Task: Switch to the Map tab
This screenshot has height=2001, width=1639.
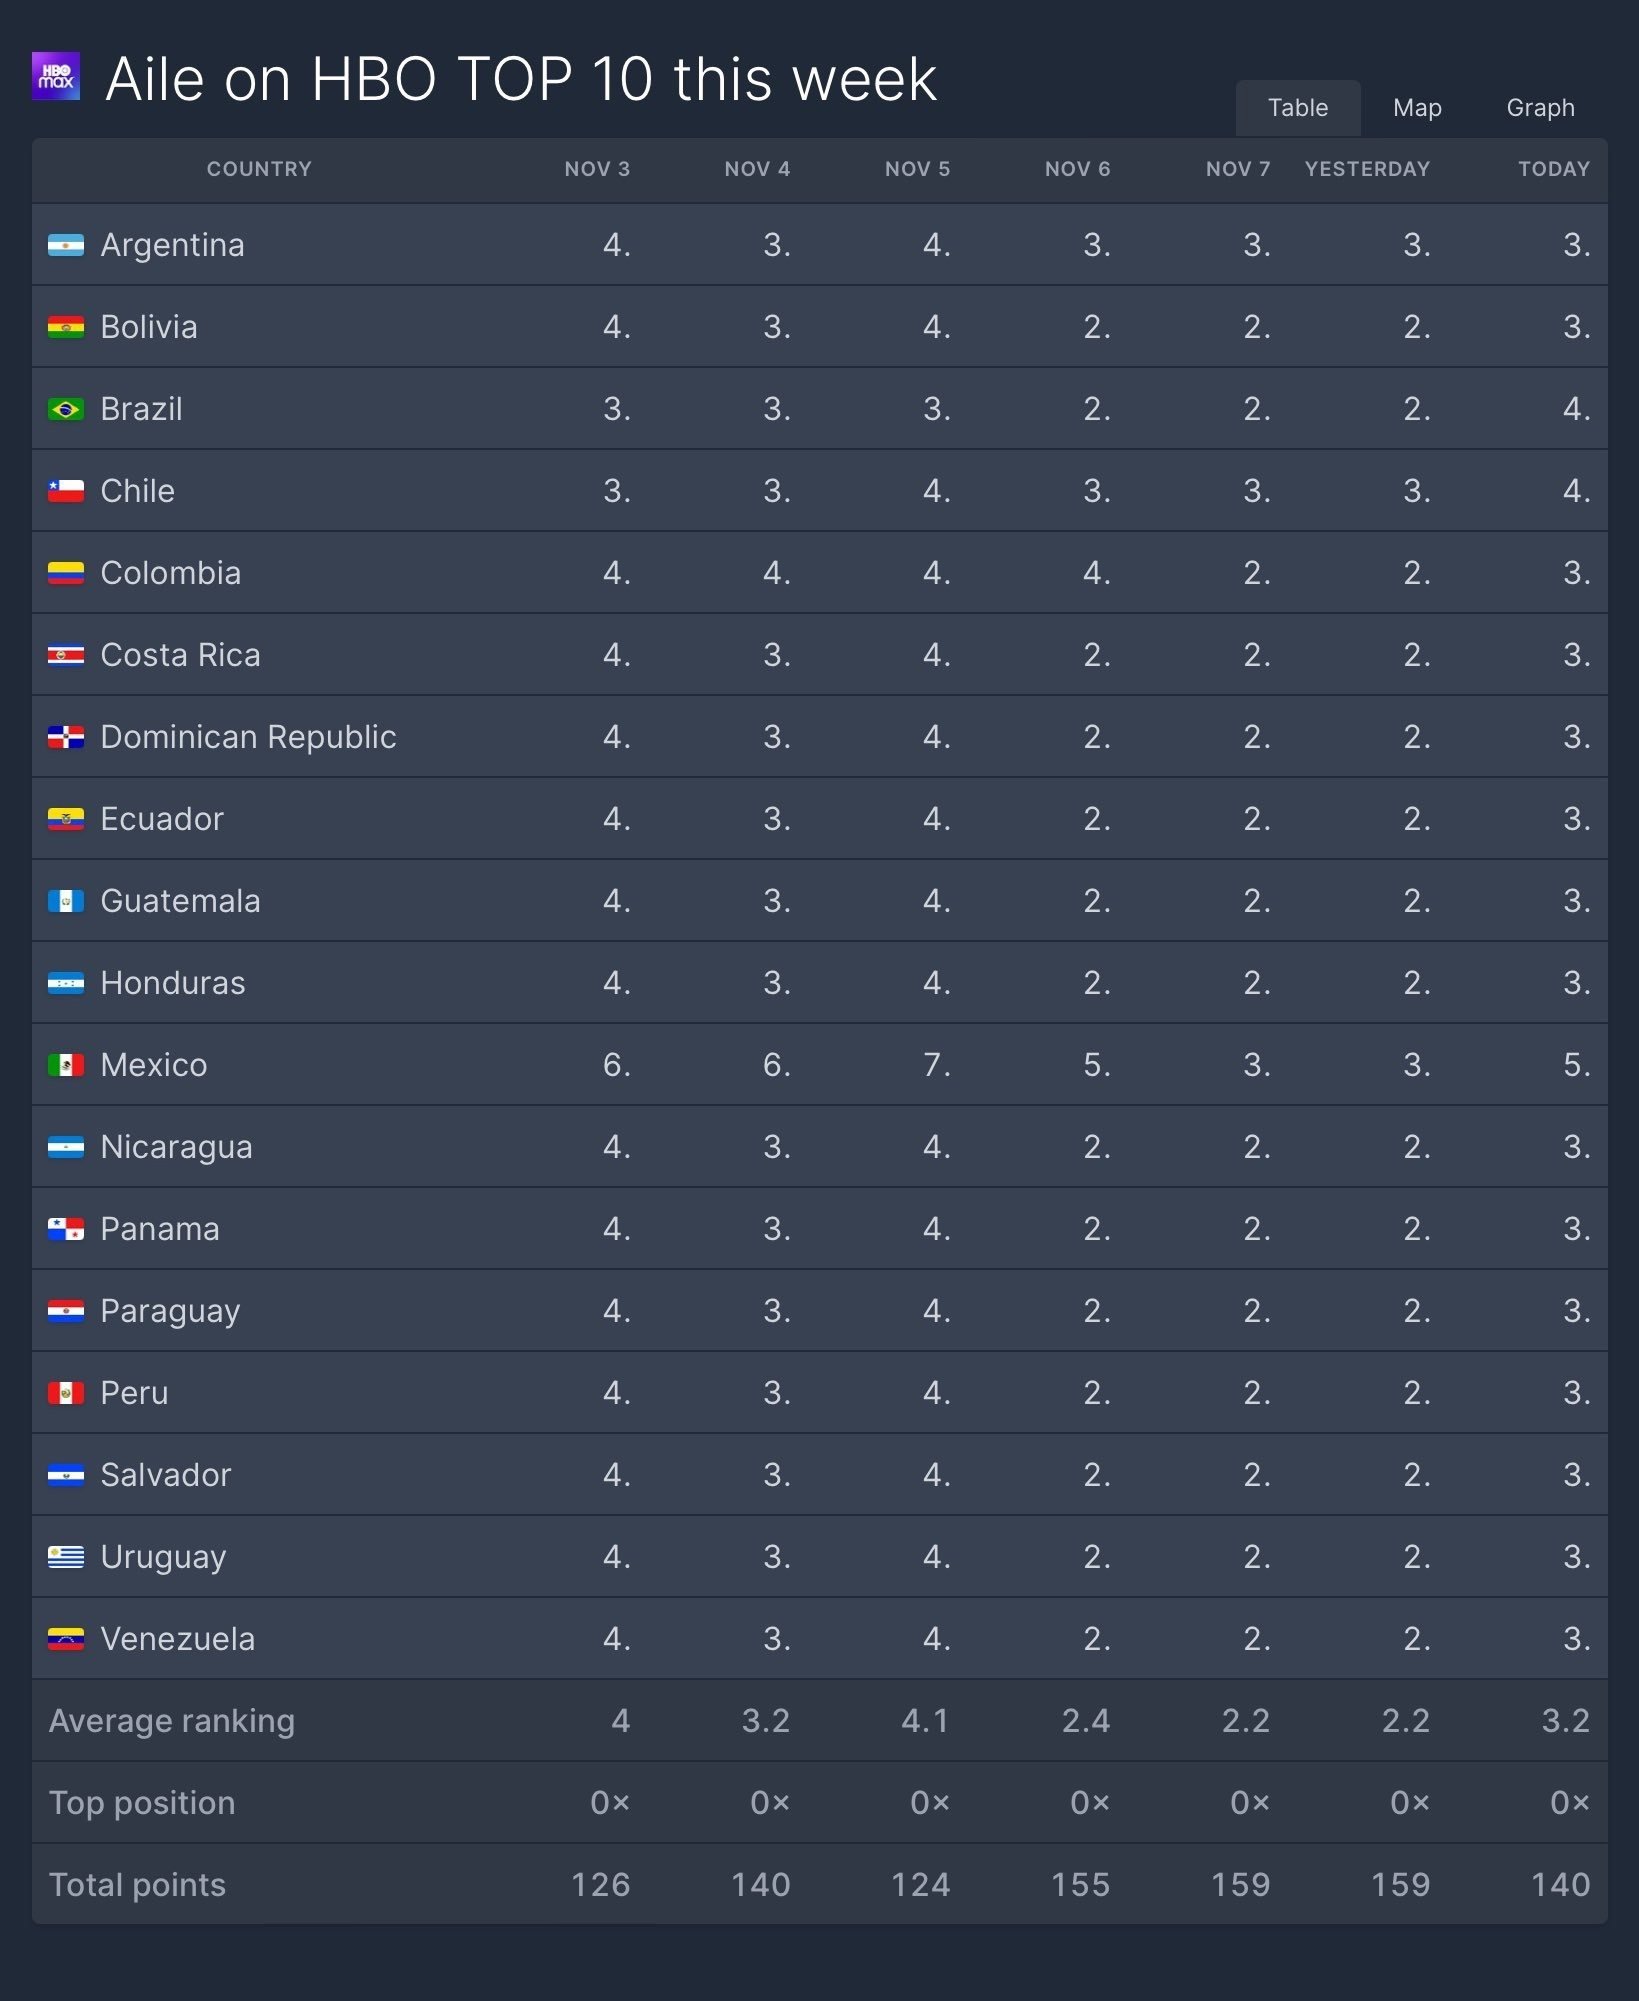Action: click(1417, 108)
